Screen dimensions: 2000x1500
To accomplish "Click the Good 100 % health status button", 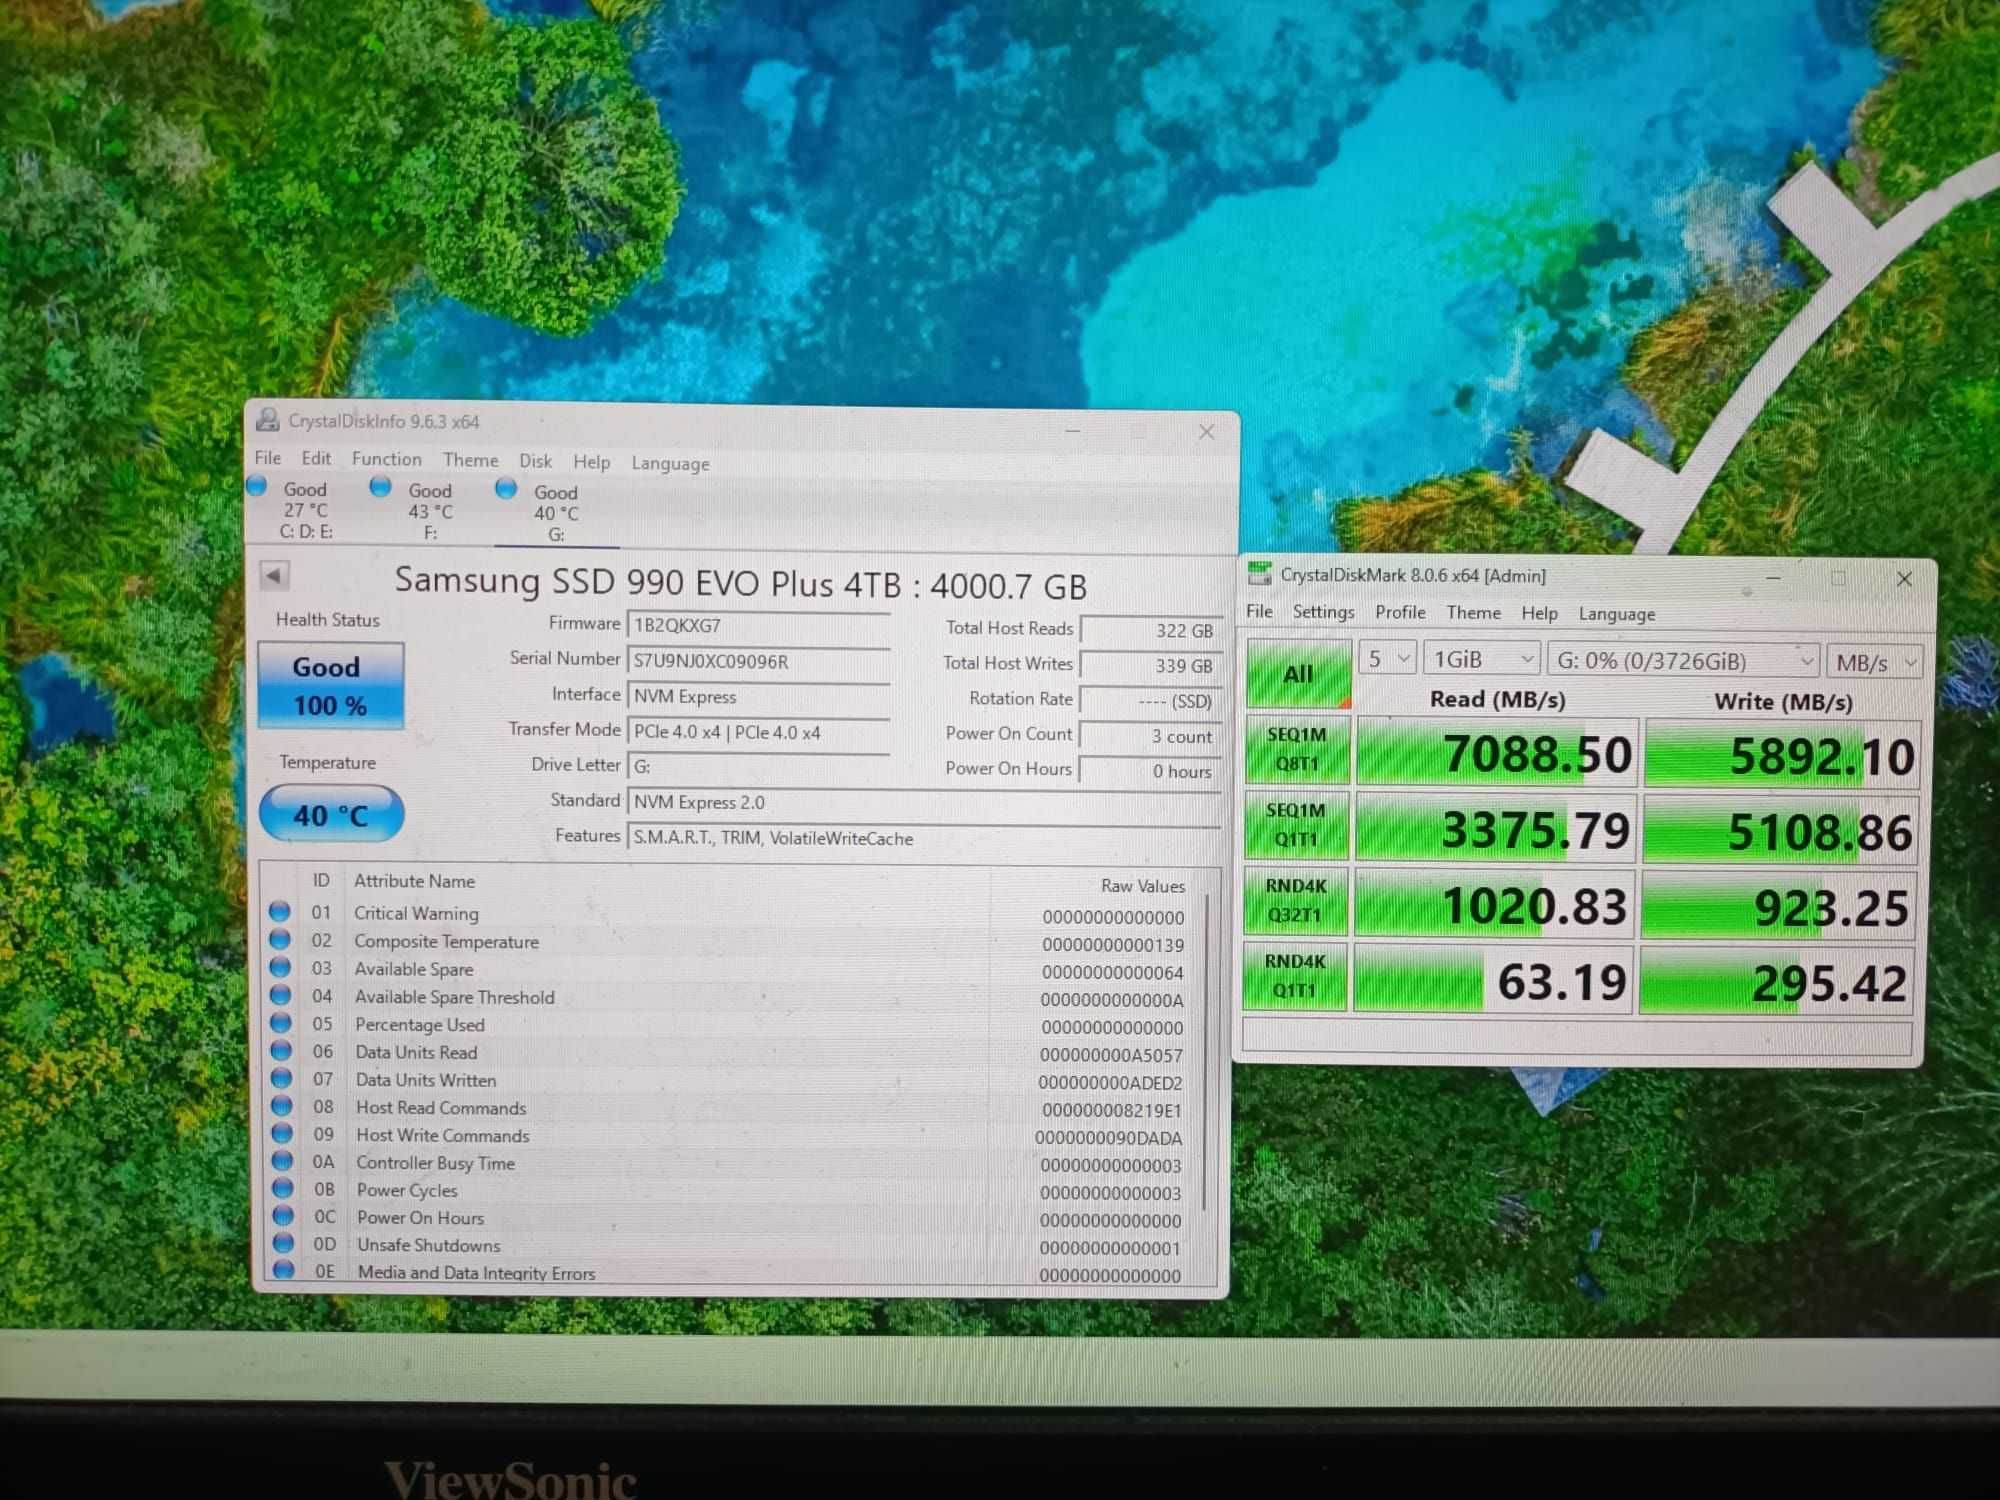I will click(x=330, y=686).
